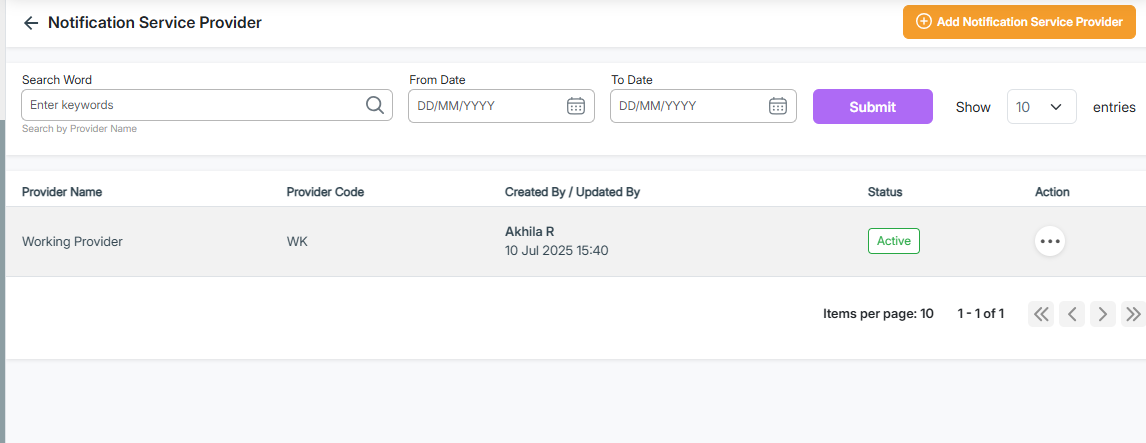The width and height of the screenshot is (1146, 443).
Task: Open the From Date calendar picker
Action: pos(576,106)
